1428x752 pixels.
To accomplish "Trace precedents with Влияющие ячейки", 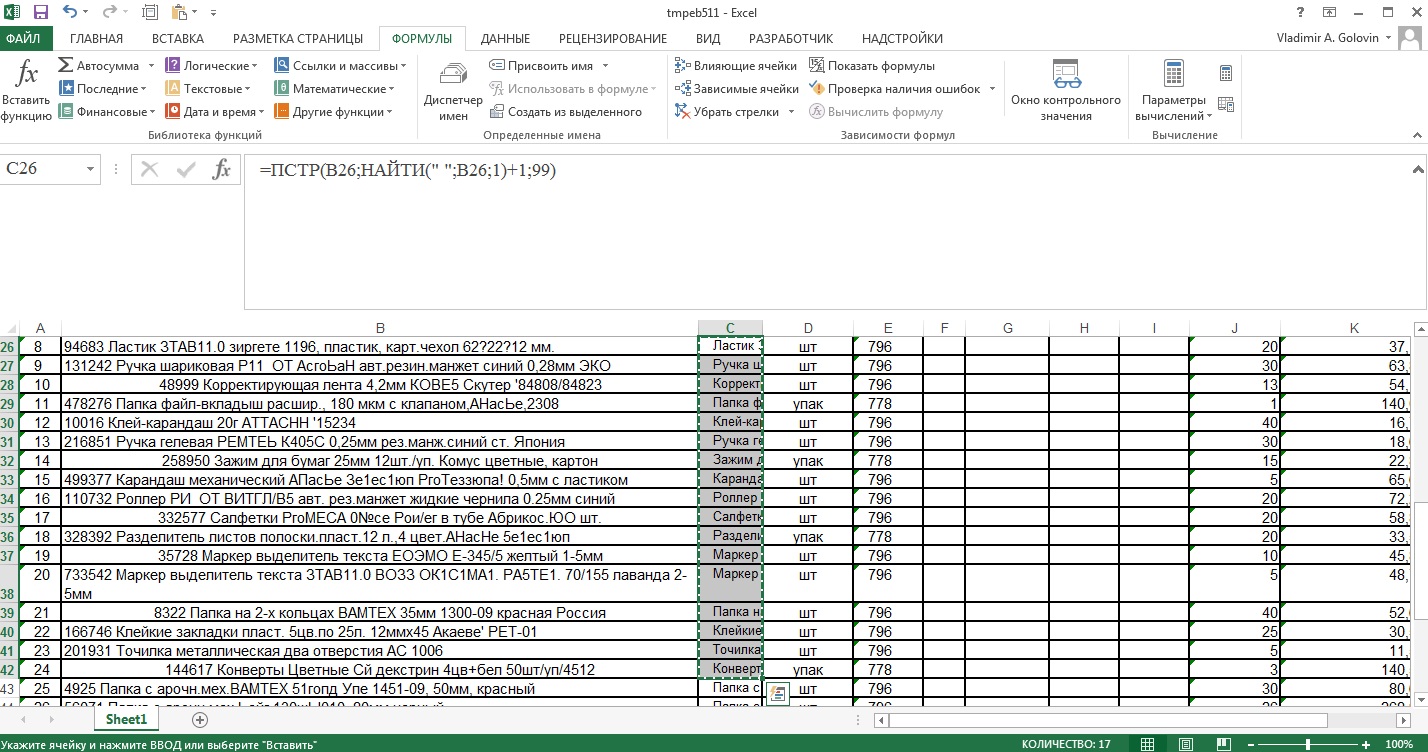I will tap(736, 66).
